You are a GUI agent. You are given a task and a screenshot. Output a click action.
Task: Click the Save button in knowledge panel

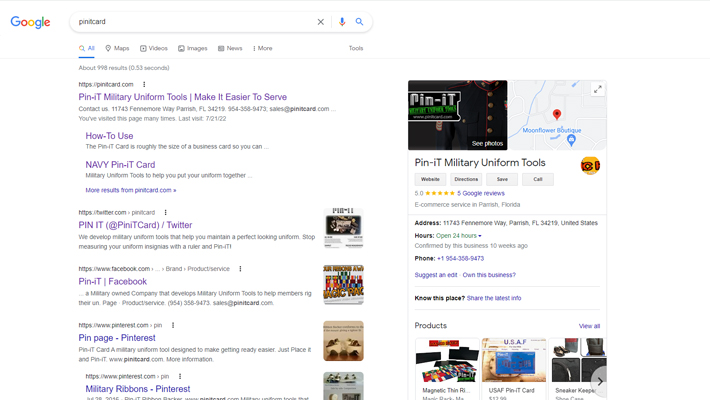502,179
